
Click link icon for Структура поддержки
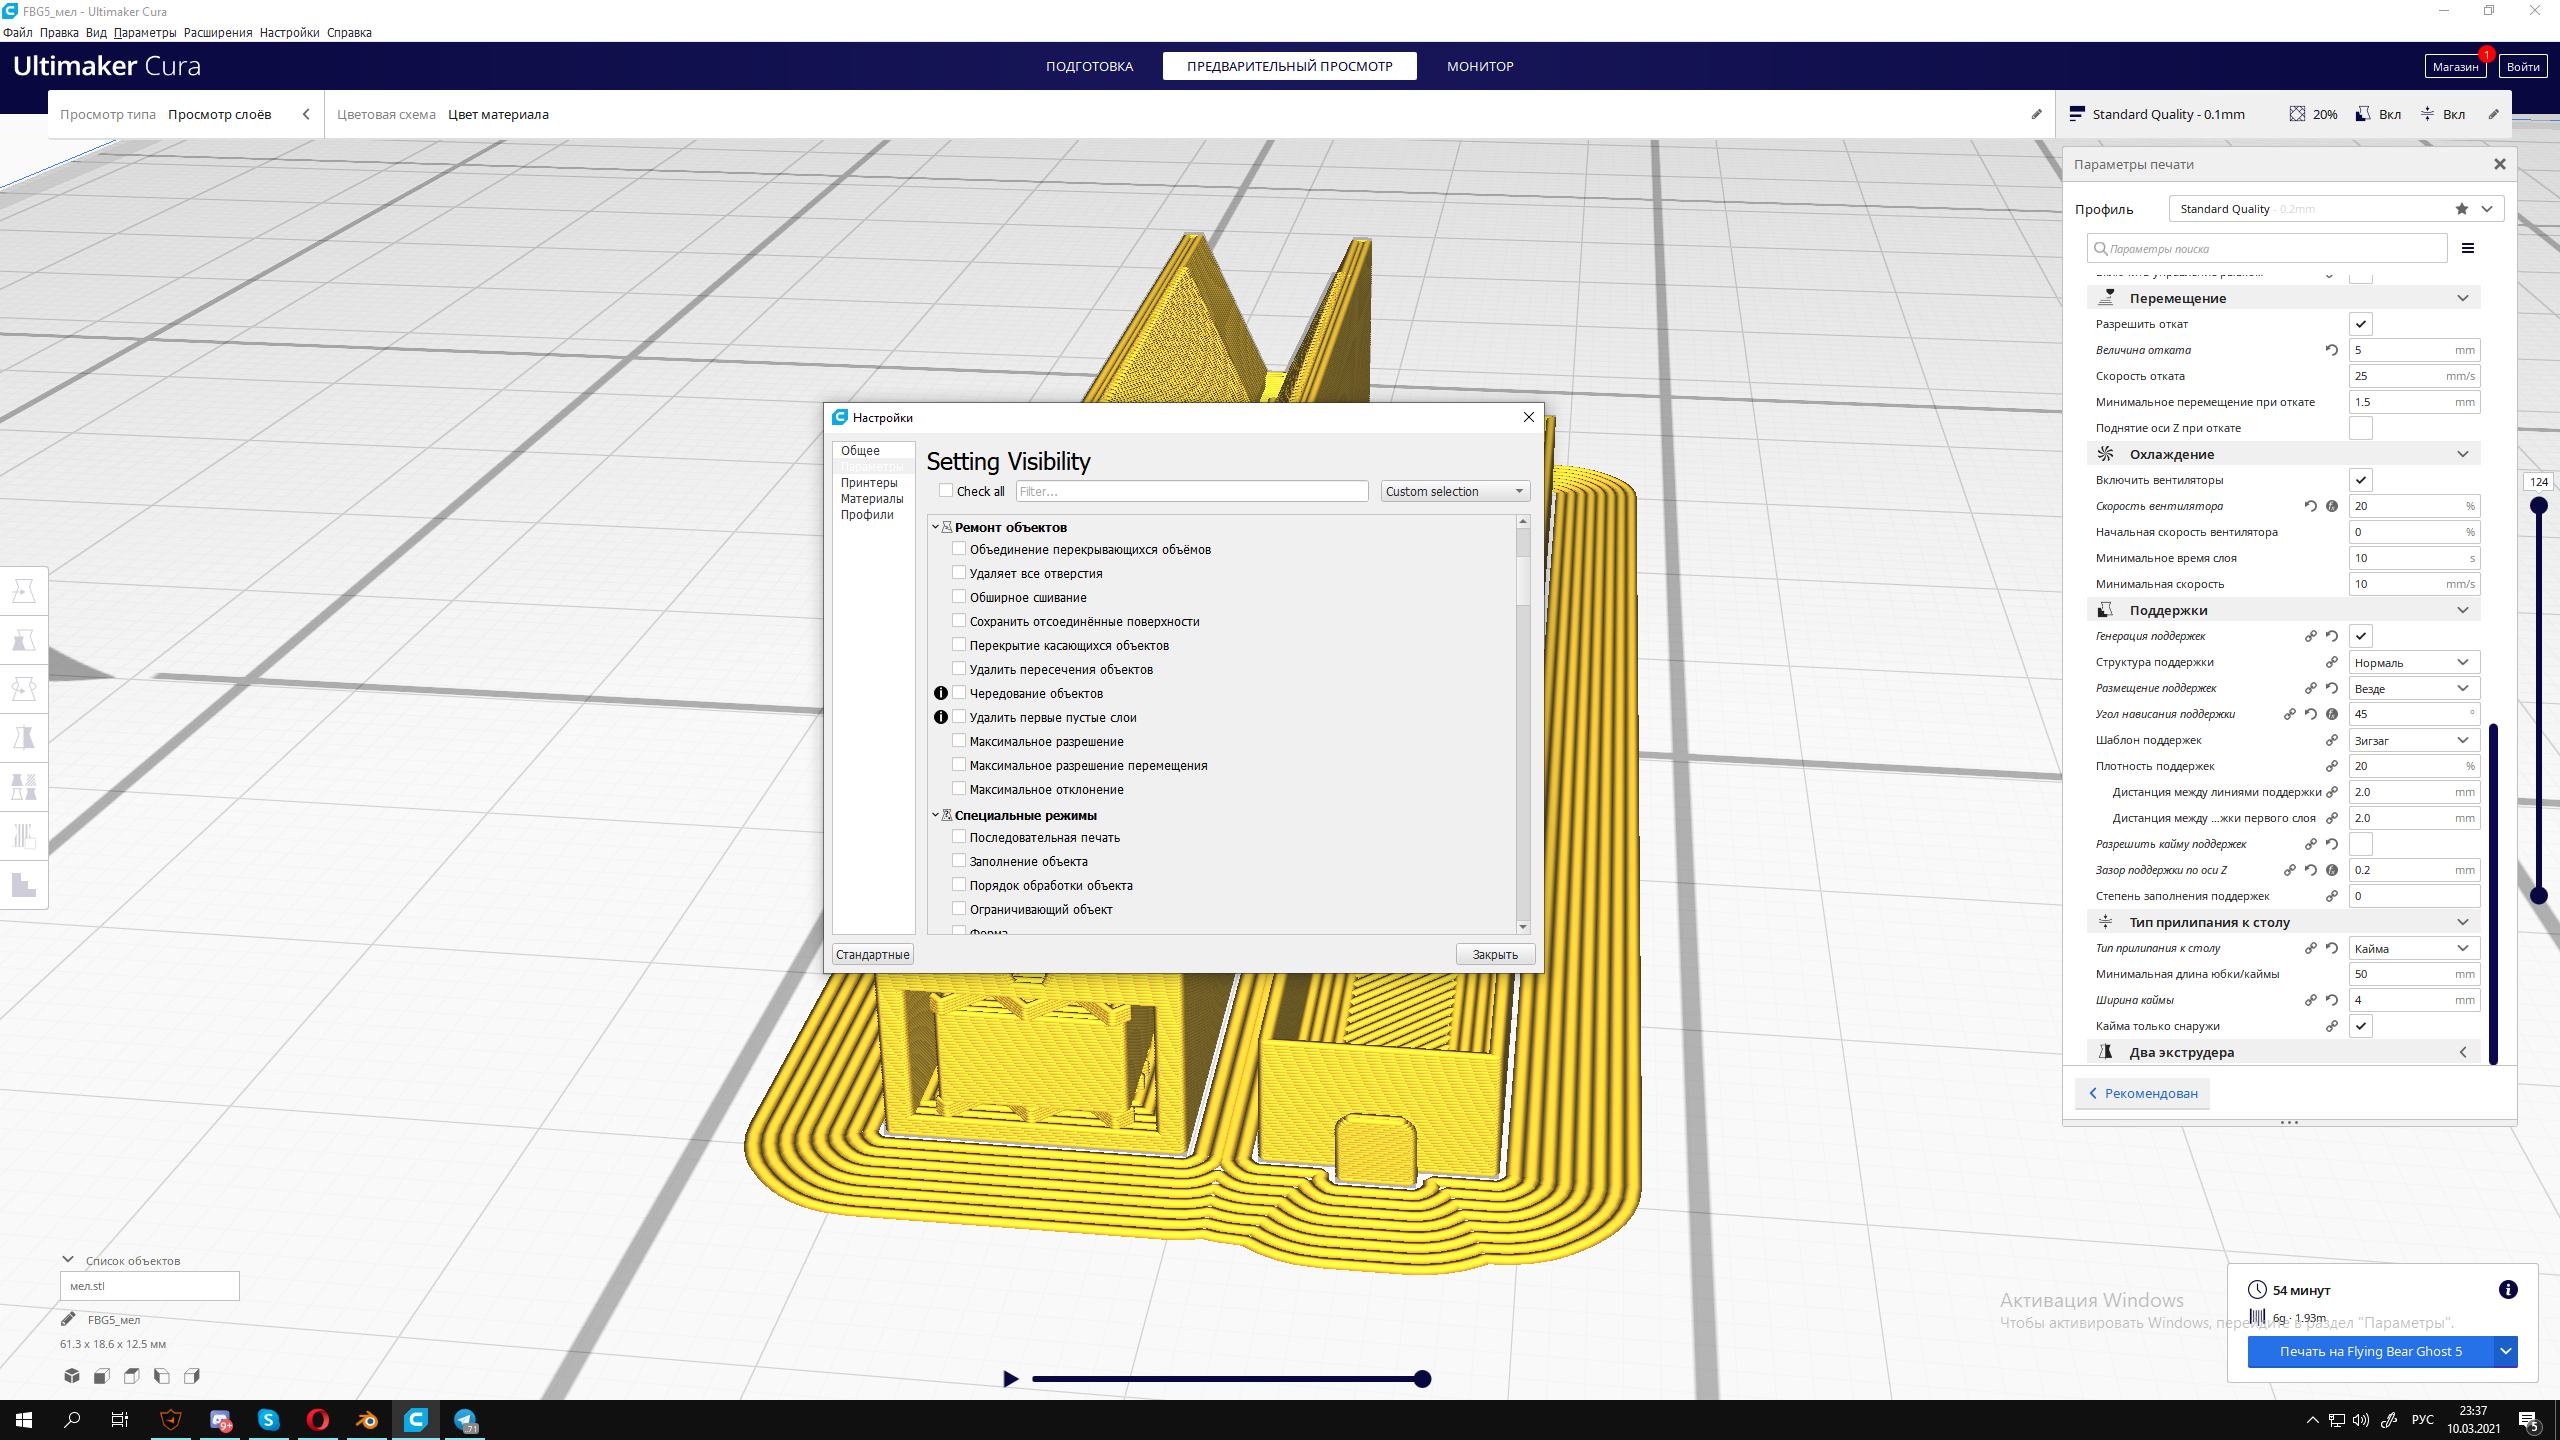coord(2331,662)
